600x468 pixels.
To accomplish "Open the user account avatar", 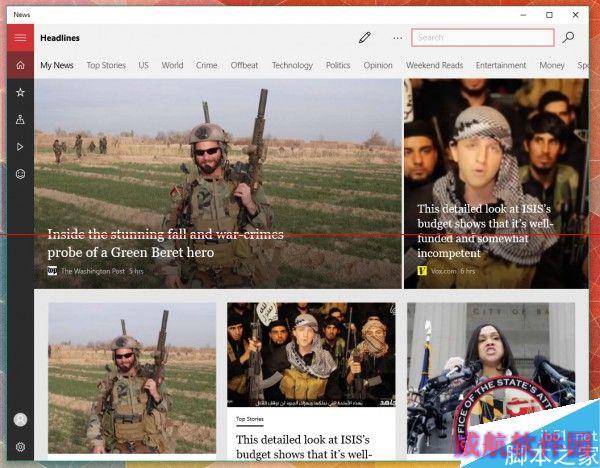I will (x=20, y=420).
